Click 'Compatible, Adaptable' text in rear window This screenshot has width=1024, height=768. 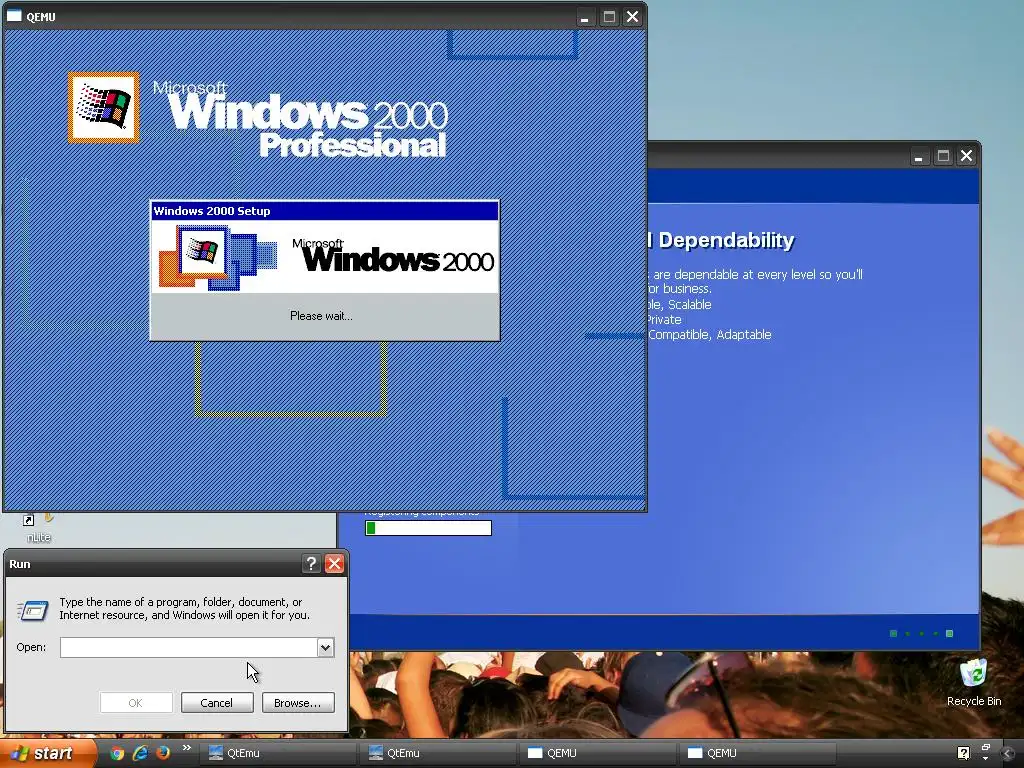(709, 334)
